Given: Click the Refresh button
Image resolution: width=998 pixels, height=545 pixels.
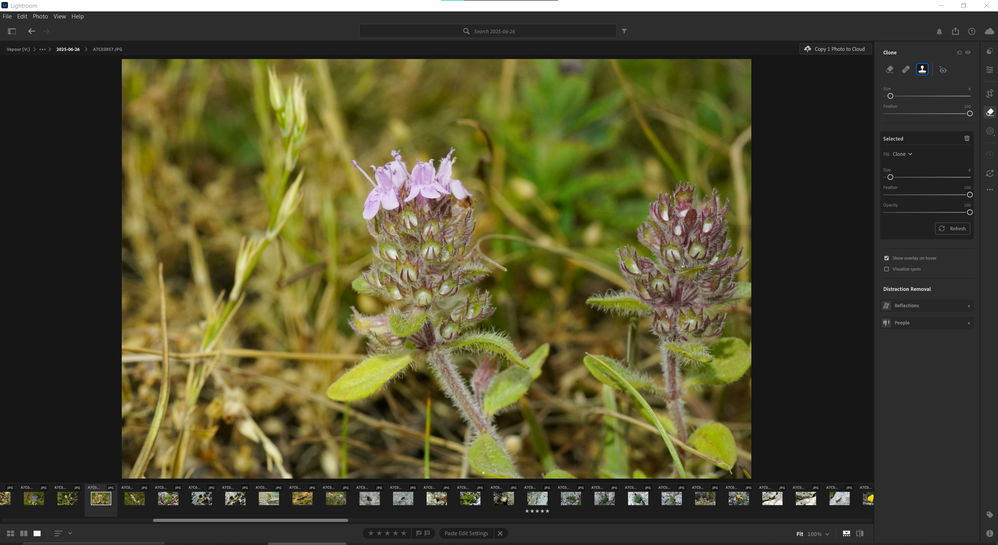Looking at the screenshot, I should (x=952, y=229).
